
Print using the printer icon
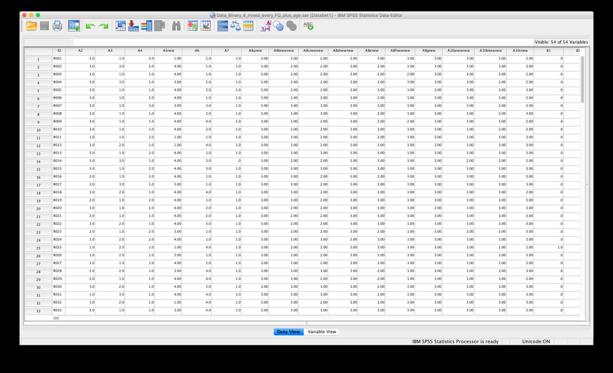pyautogui.click(x=57, y=26)
